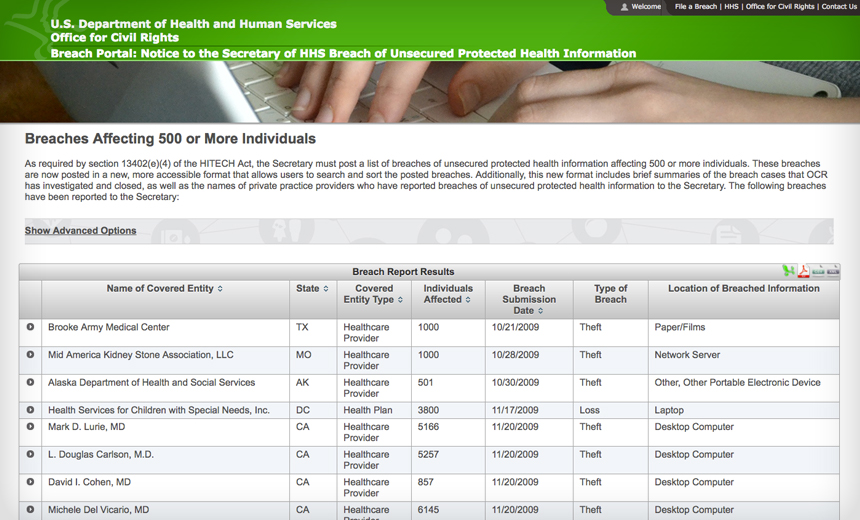
Task: Sort by Individuals Affected column
Action: pos(468,299)
